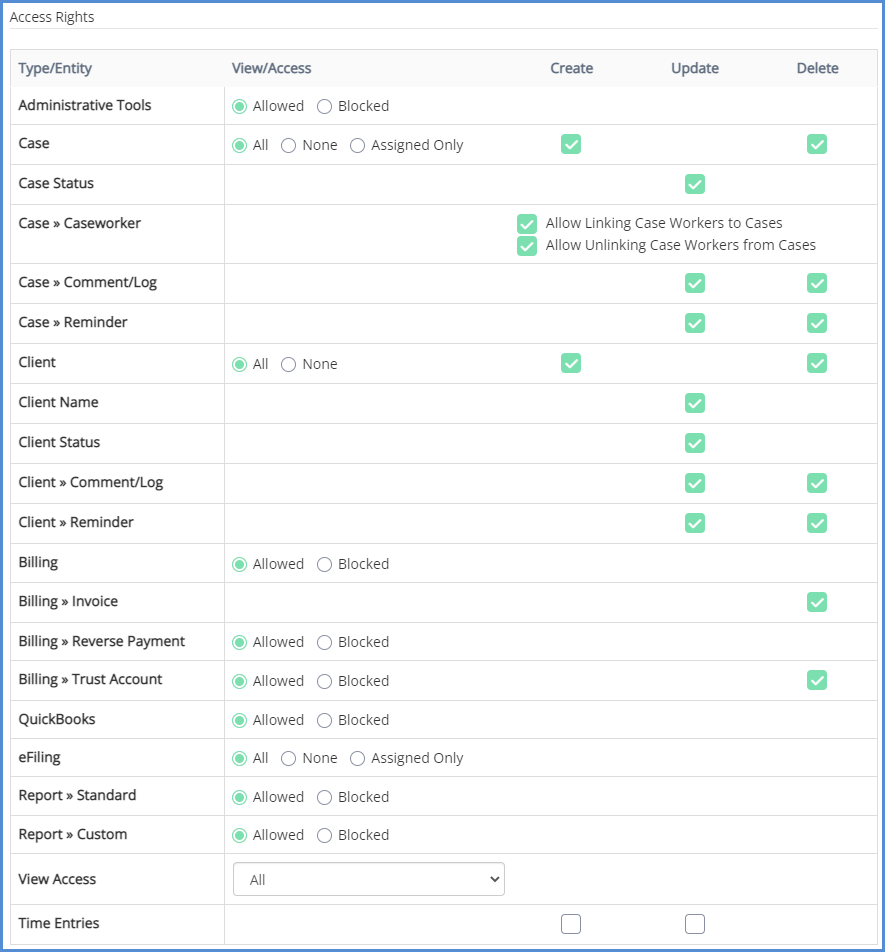
Task: Set eFiling access to None
Action: (x=289, y=759)
